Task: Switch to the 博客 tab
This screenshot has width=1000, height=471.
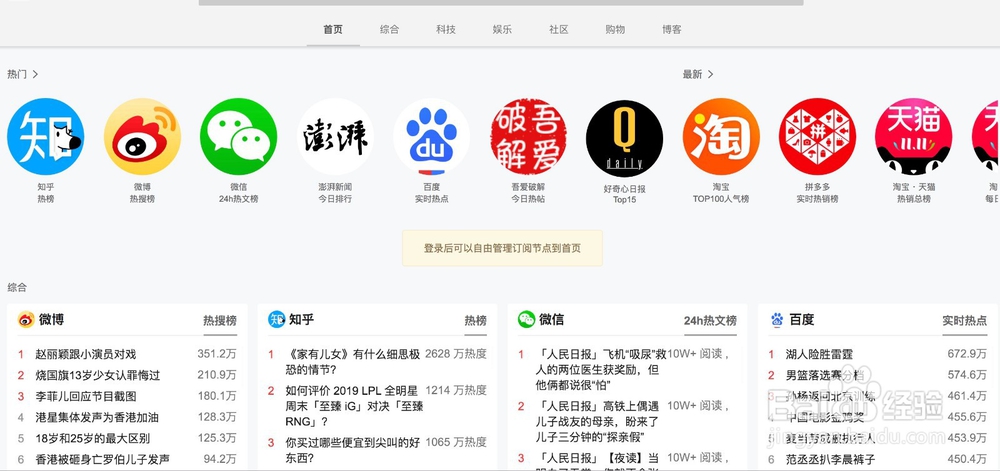Action: tap(672, 29)
